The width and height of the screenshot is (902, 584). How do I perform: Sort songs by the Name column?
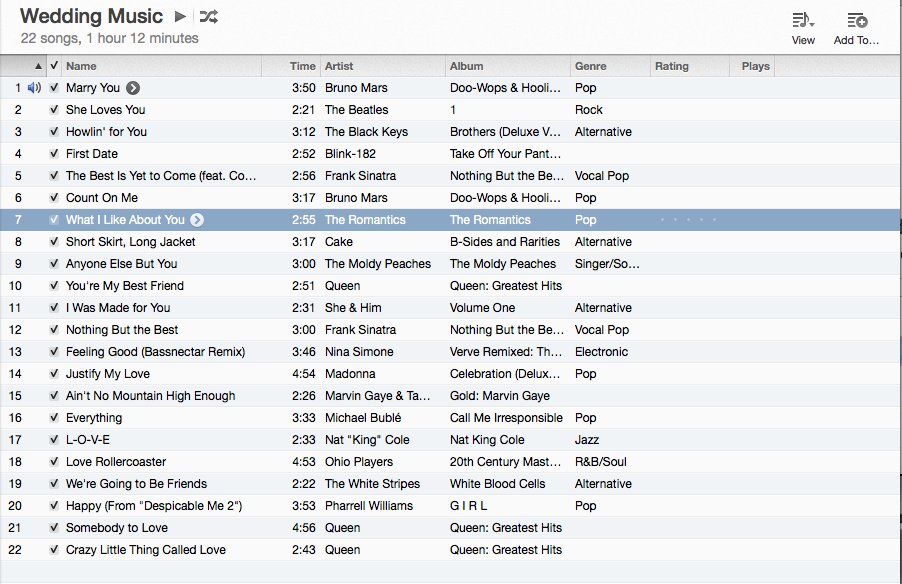(162, 66)
